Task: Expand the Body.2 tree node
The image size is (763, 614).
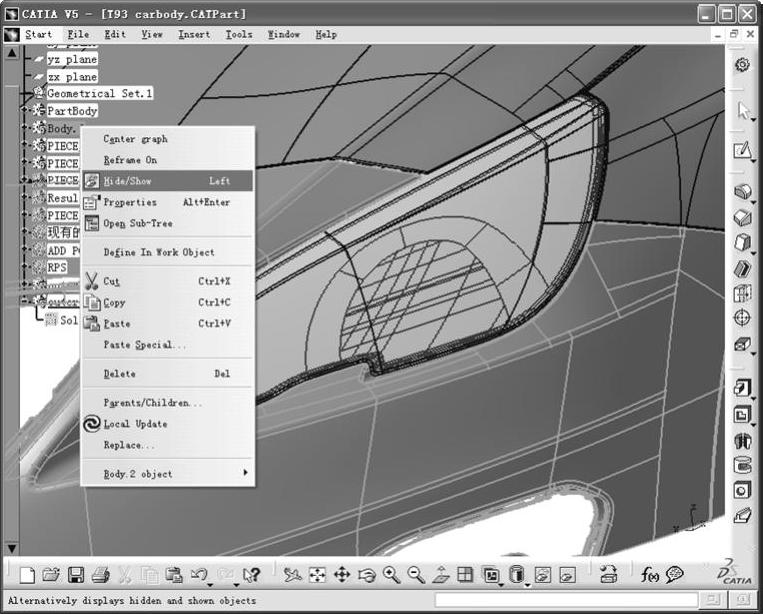Action: (24, 128)
